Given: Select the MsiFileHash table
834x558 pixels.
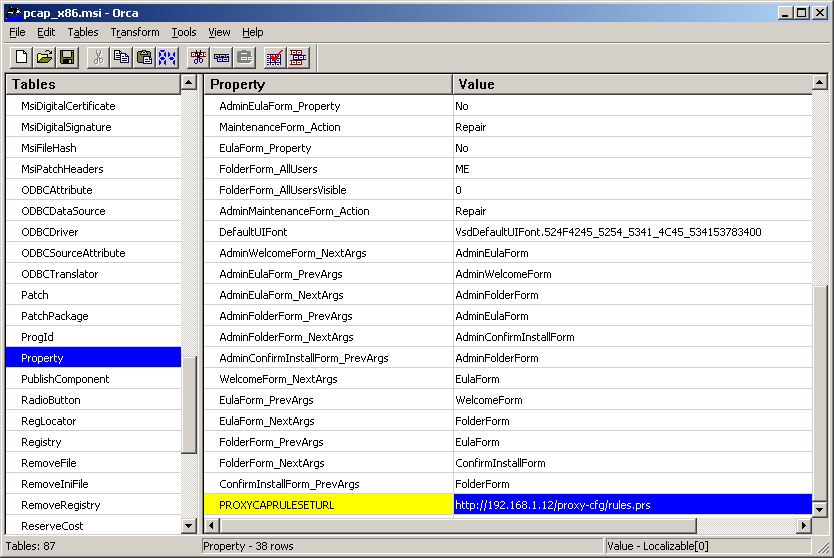Looking at the screenshot, I should point(49,148).
